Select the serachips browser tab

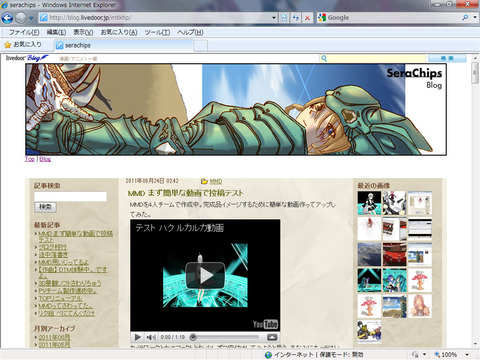[124, 45]
